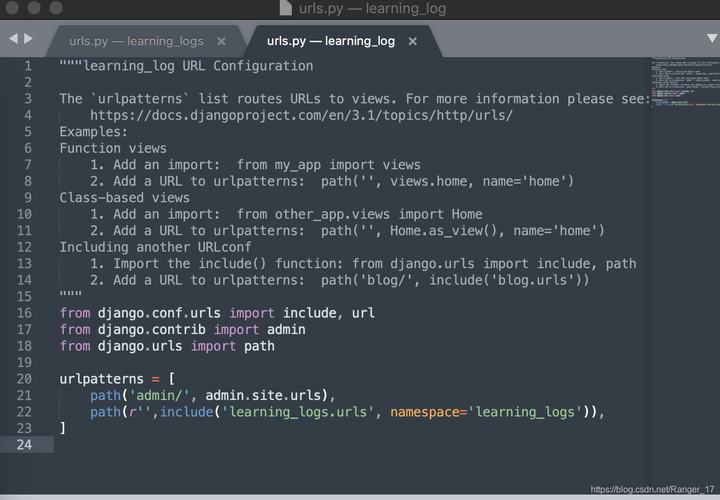
Task: Click 'django.contrib' on line 17
Action: pyautogui.click(x=152, y=329)
